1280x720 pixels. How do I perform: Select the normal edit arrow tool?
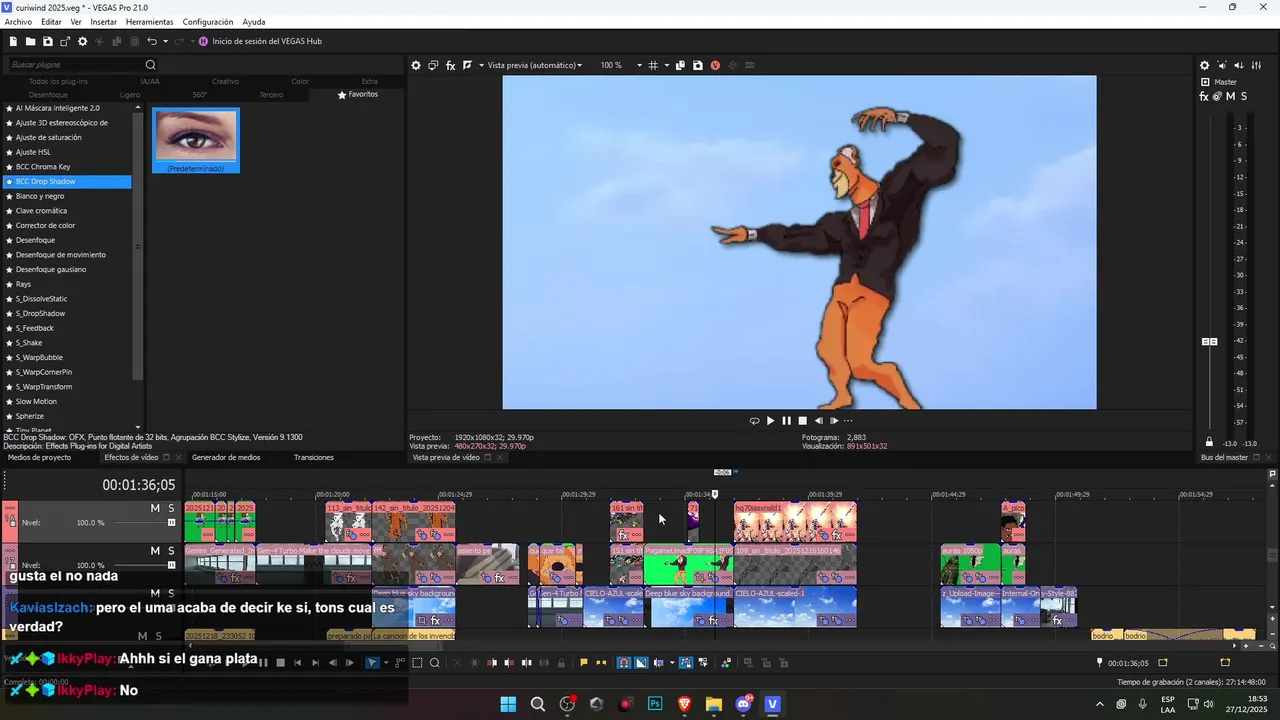(372, 663)
